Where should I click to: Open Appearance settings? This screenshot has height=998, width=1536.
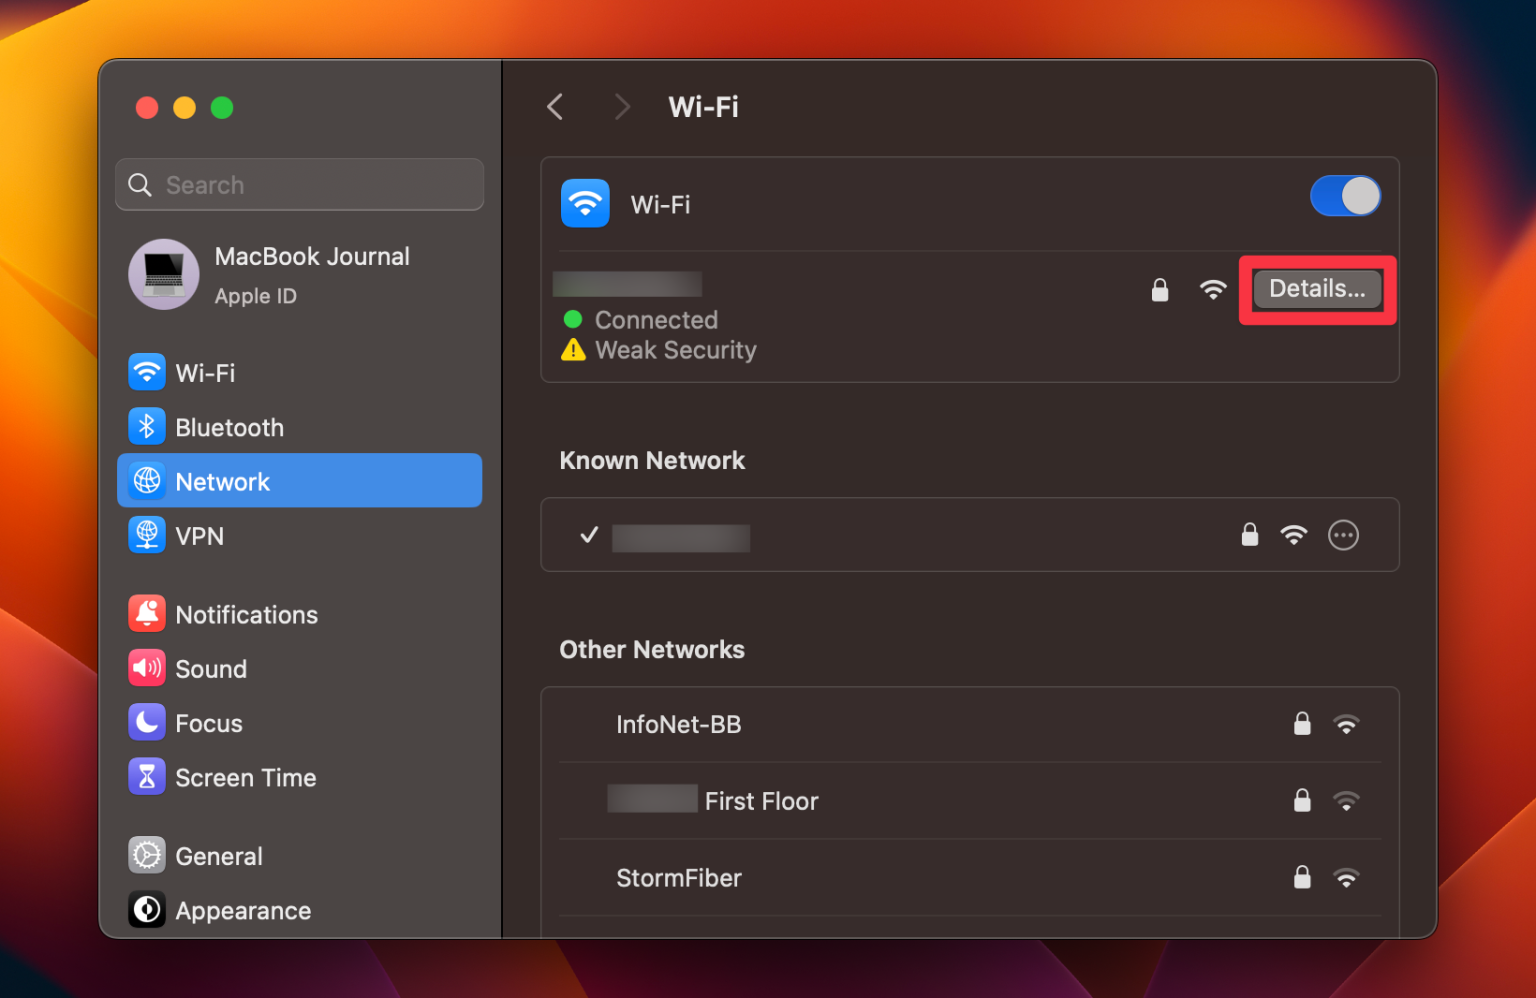pos(243,910)
